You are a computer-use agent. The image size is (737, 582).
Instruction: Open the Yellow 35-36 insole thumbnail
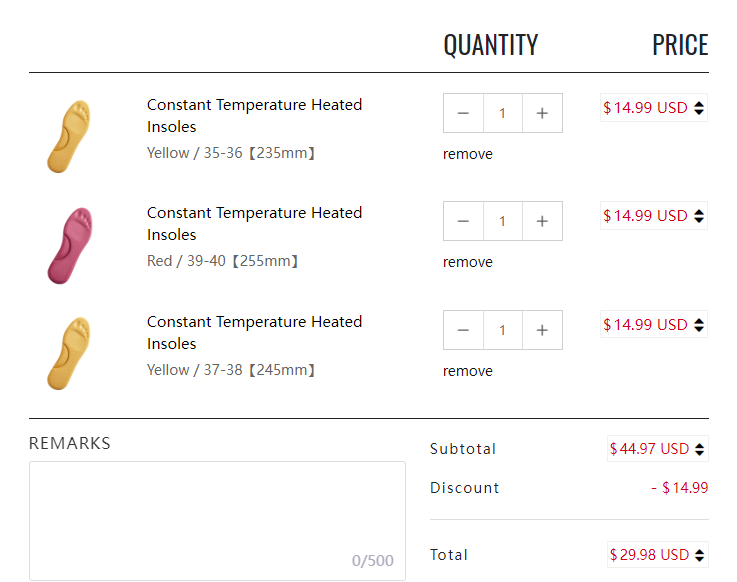[x=69, y=136]
